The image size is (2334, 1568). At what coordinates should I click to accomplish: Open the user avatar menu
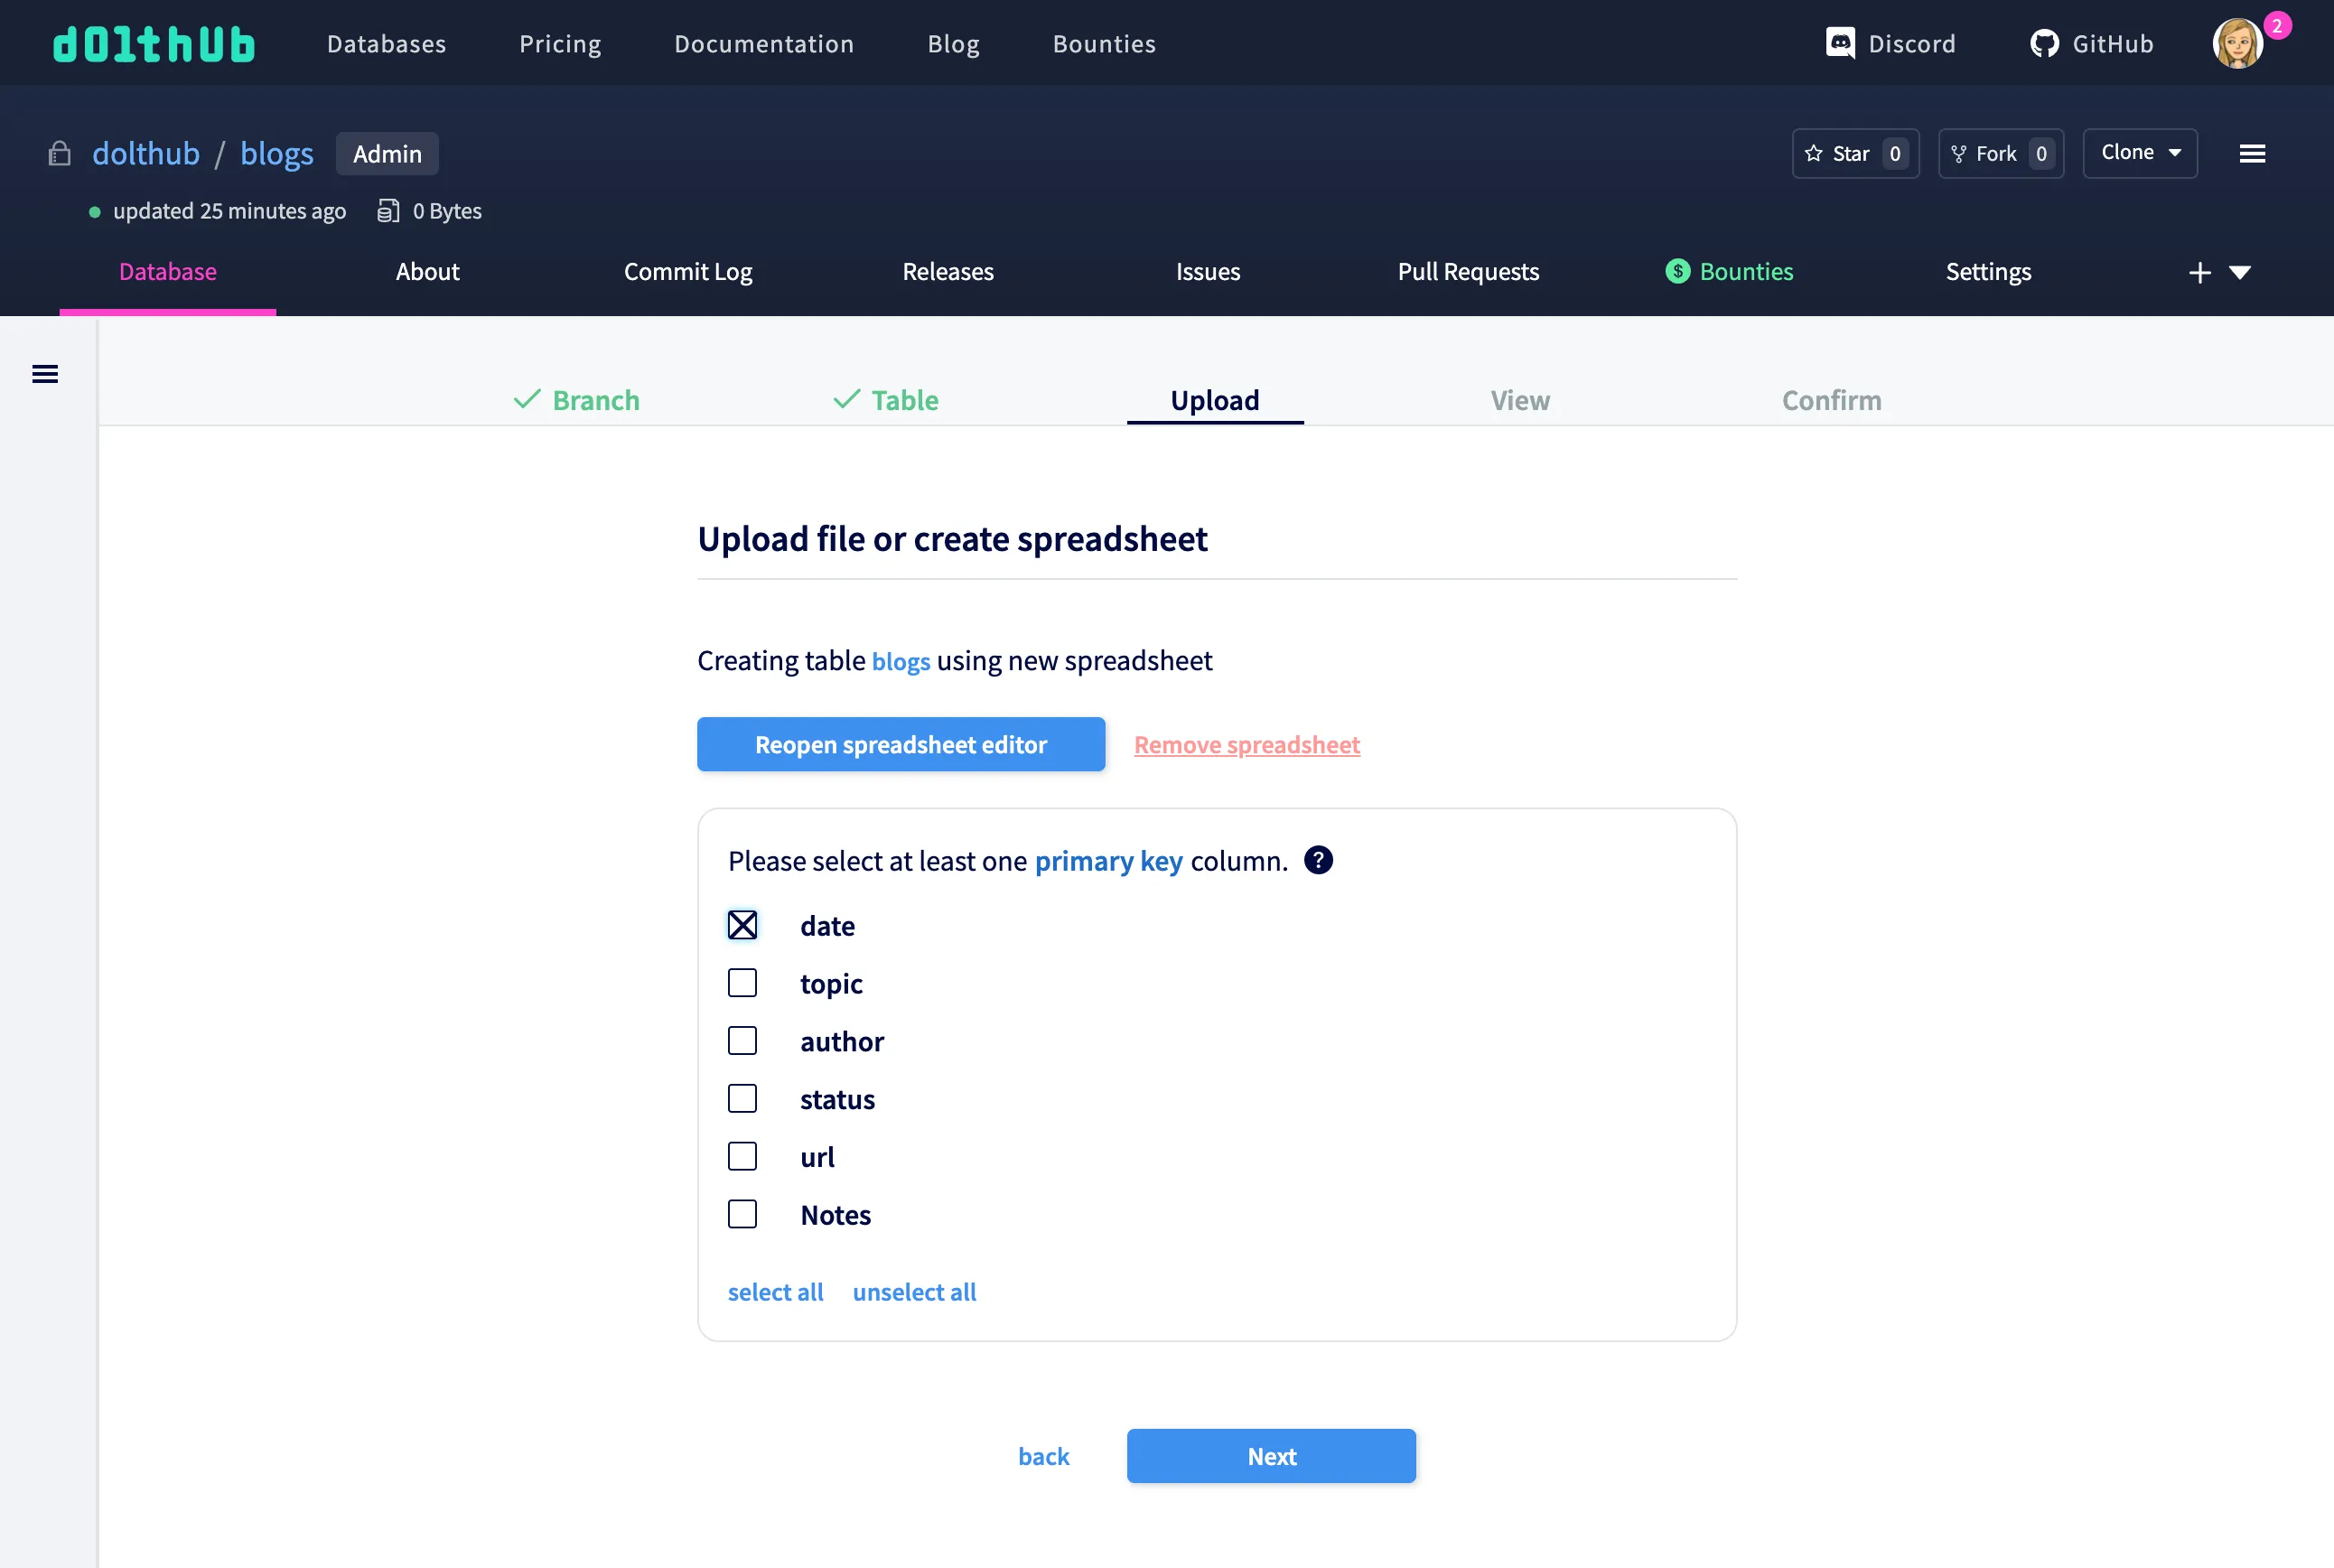pyautogui.click(x=2237, y=44)
